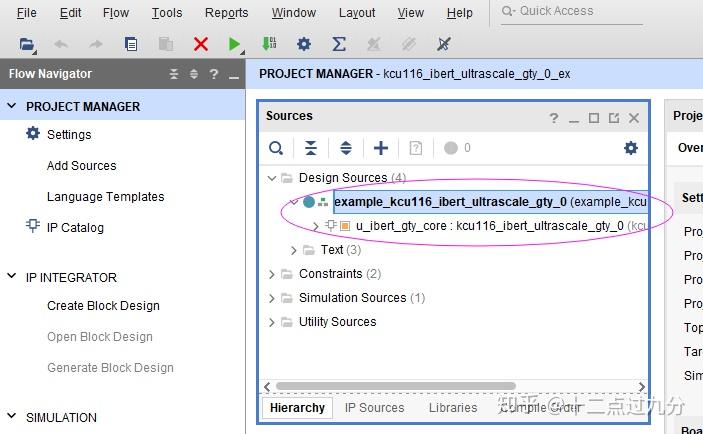This screenshot has height=434, width=703.
Task: Collapse the PROJECT MANAGER section
Action: [12, 106]
